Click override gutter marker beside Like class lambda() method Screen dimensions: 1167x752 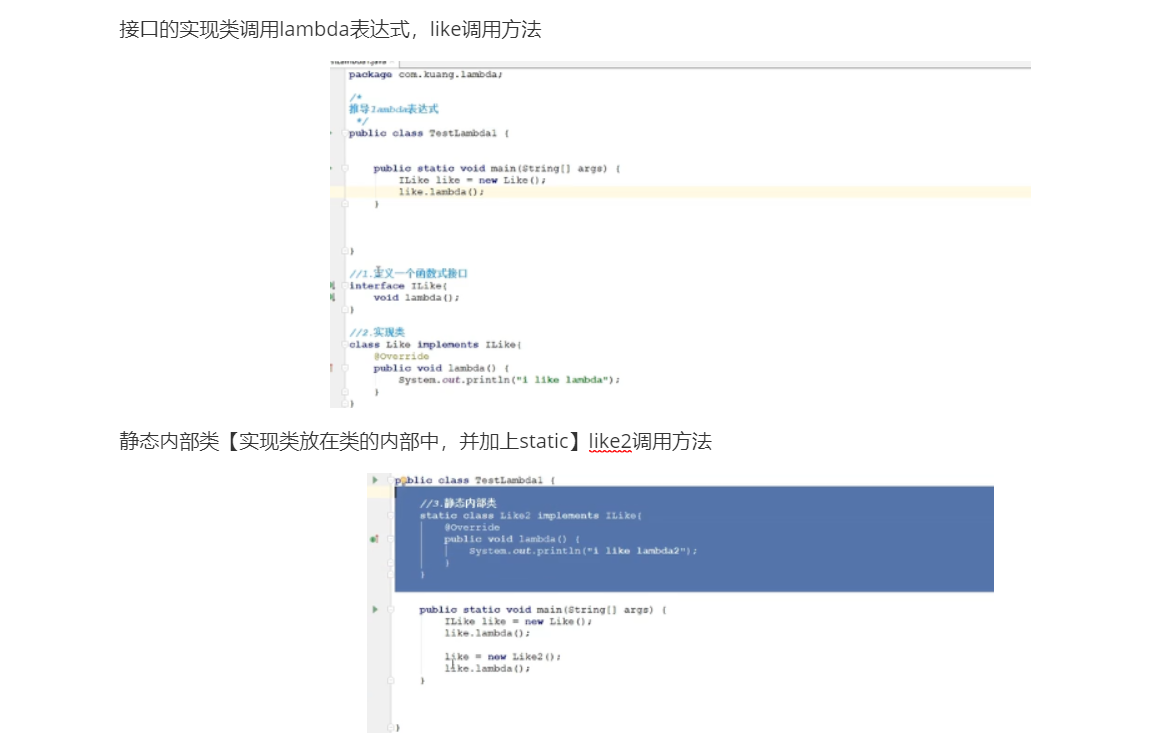tap(331, 368)
